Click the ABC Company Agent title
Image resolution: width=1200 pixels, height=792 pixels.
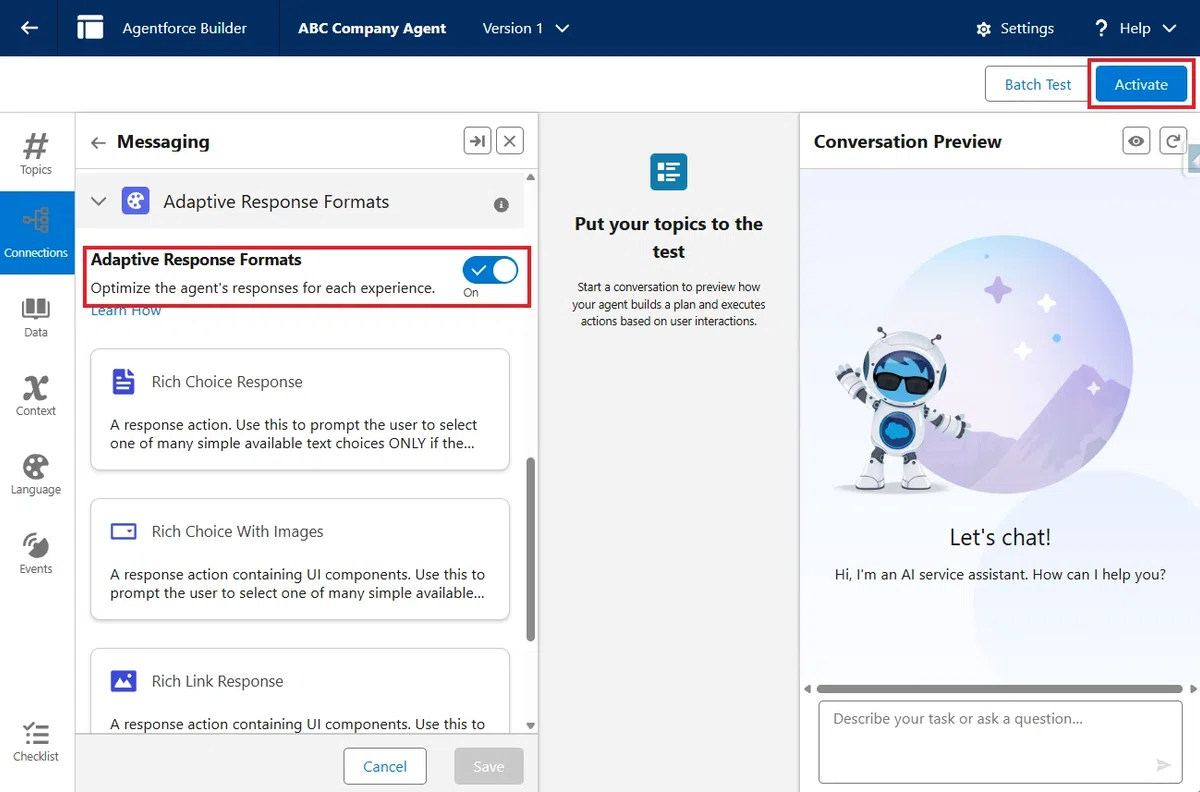click(x=372, y=28)
